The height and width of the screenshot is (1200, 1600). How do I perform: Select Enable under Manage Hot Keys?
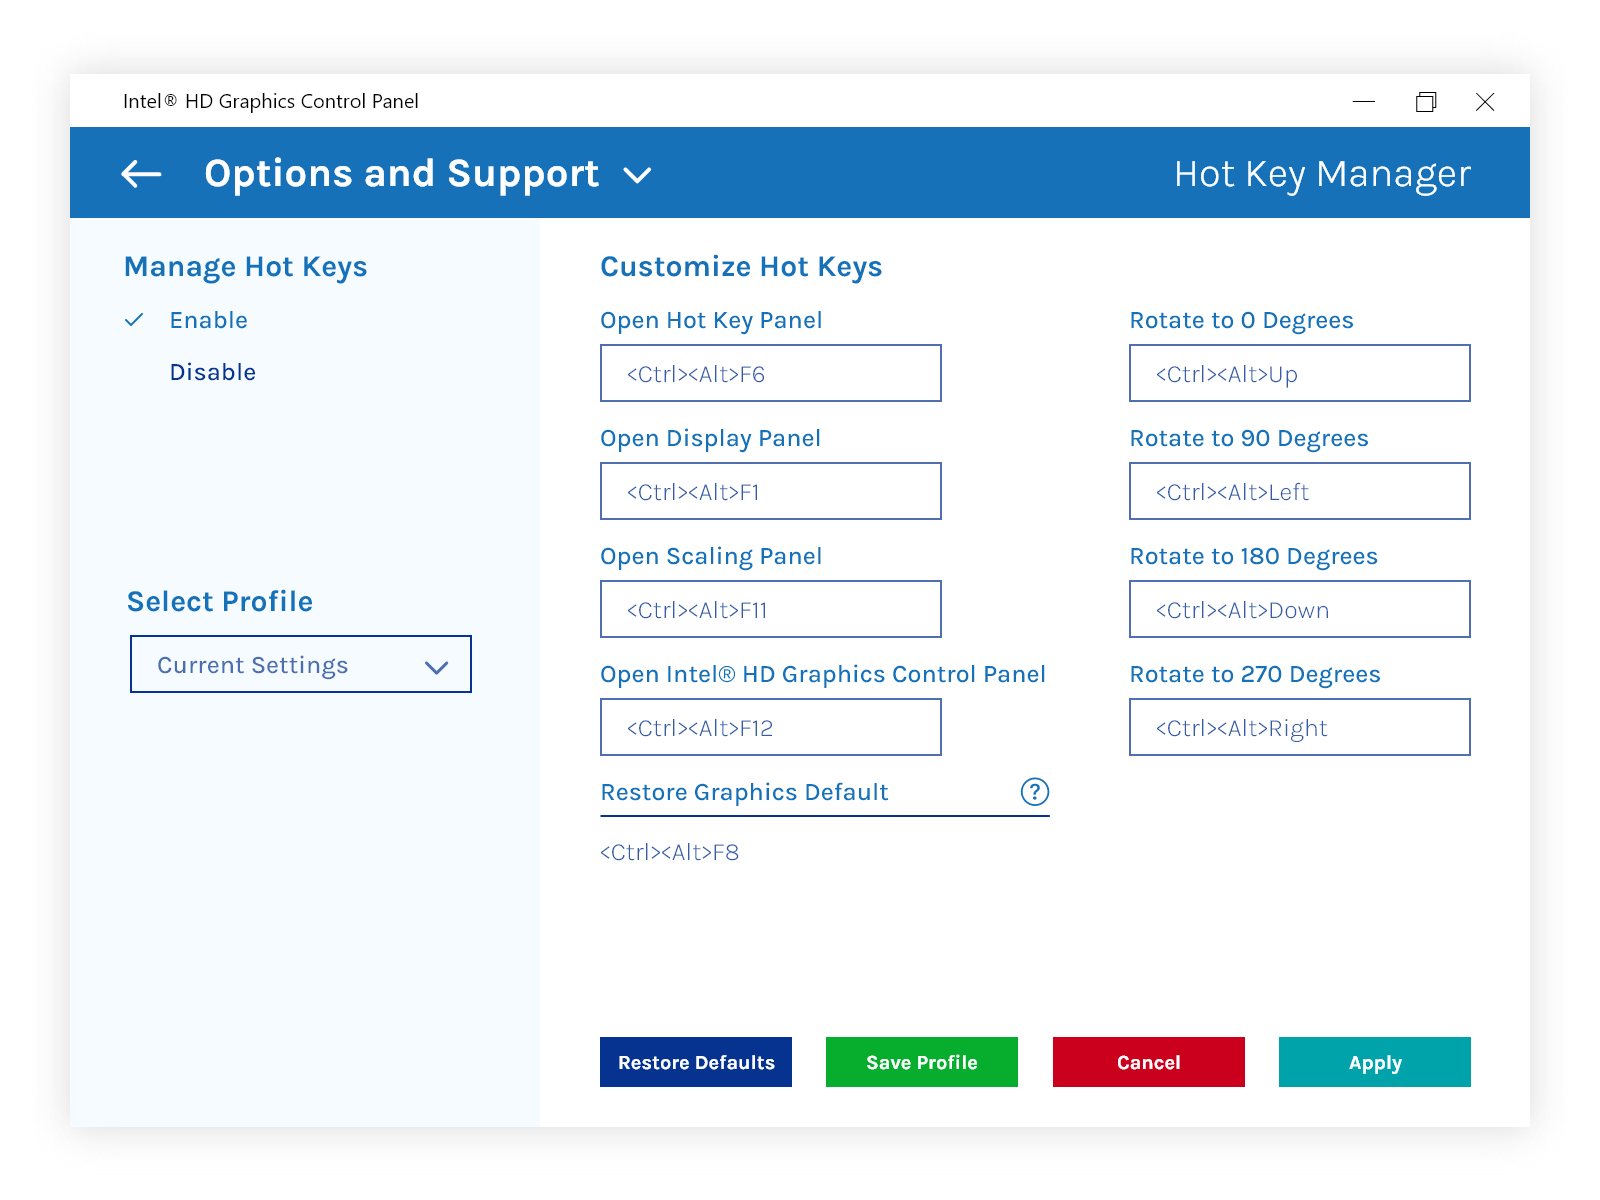(208, 320)
